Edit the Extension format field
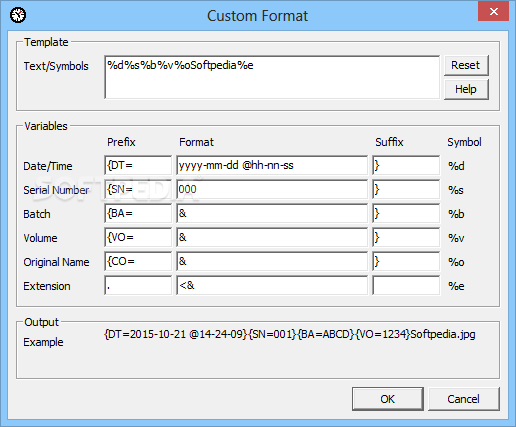Viewport: 516px width, 427px height. 272,285
